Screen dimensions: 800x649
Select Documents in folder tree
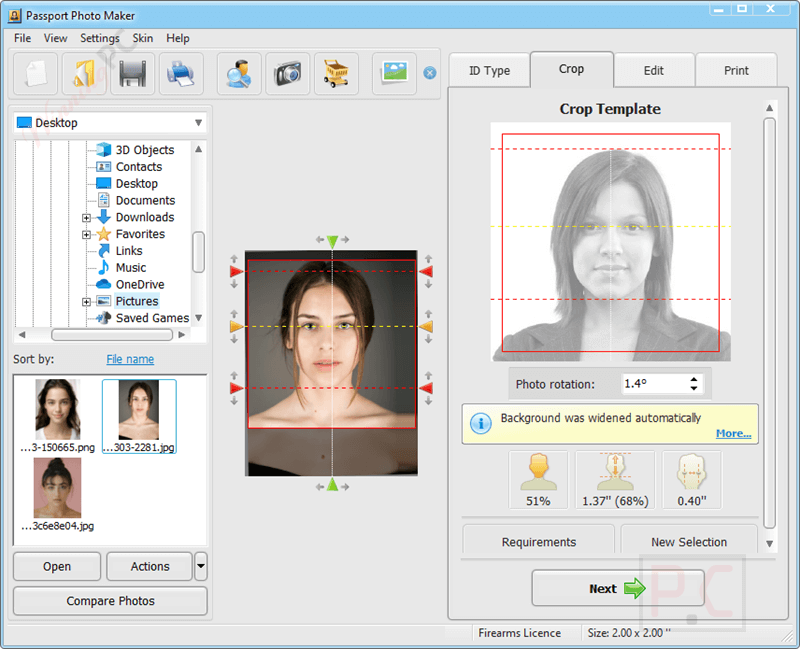[145, 201]
